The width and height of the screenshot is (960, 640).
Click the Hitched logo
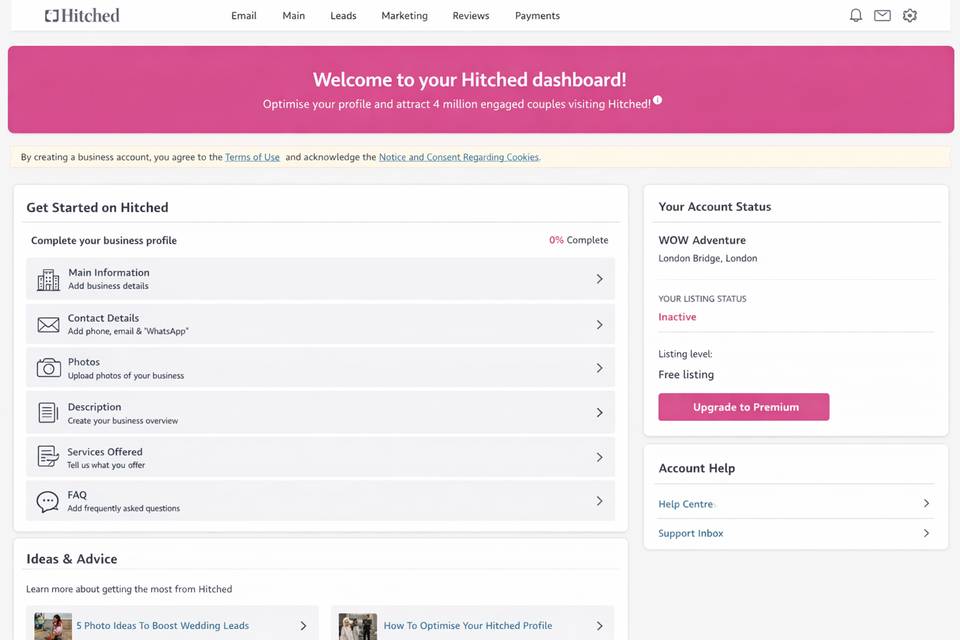click(x=82, y=15)
